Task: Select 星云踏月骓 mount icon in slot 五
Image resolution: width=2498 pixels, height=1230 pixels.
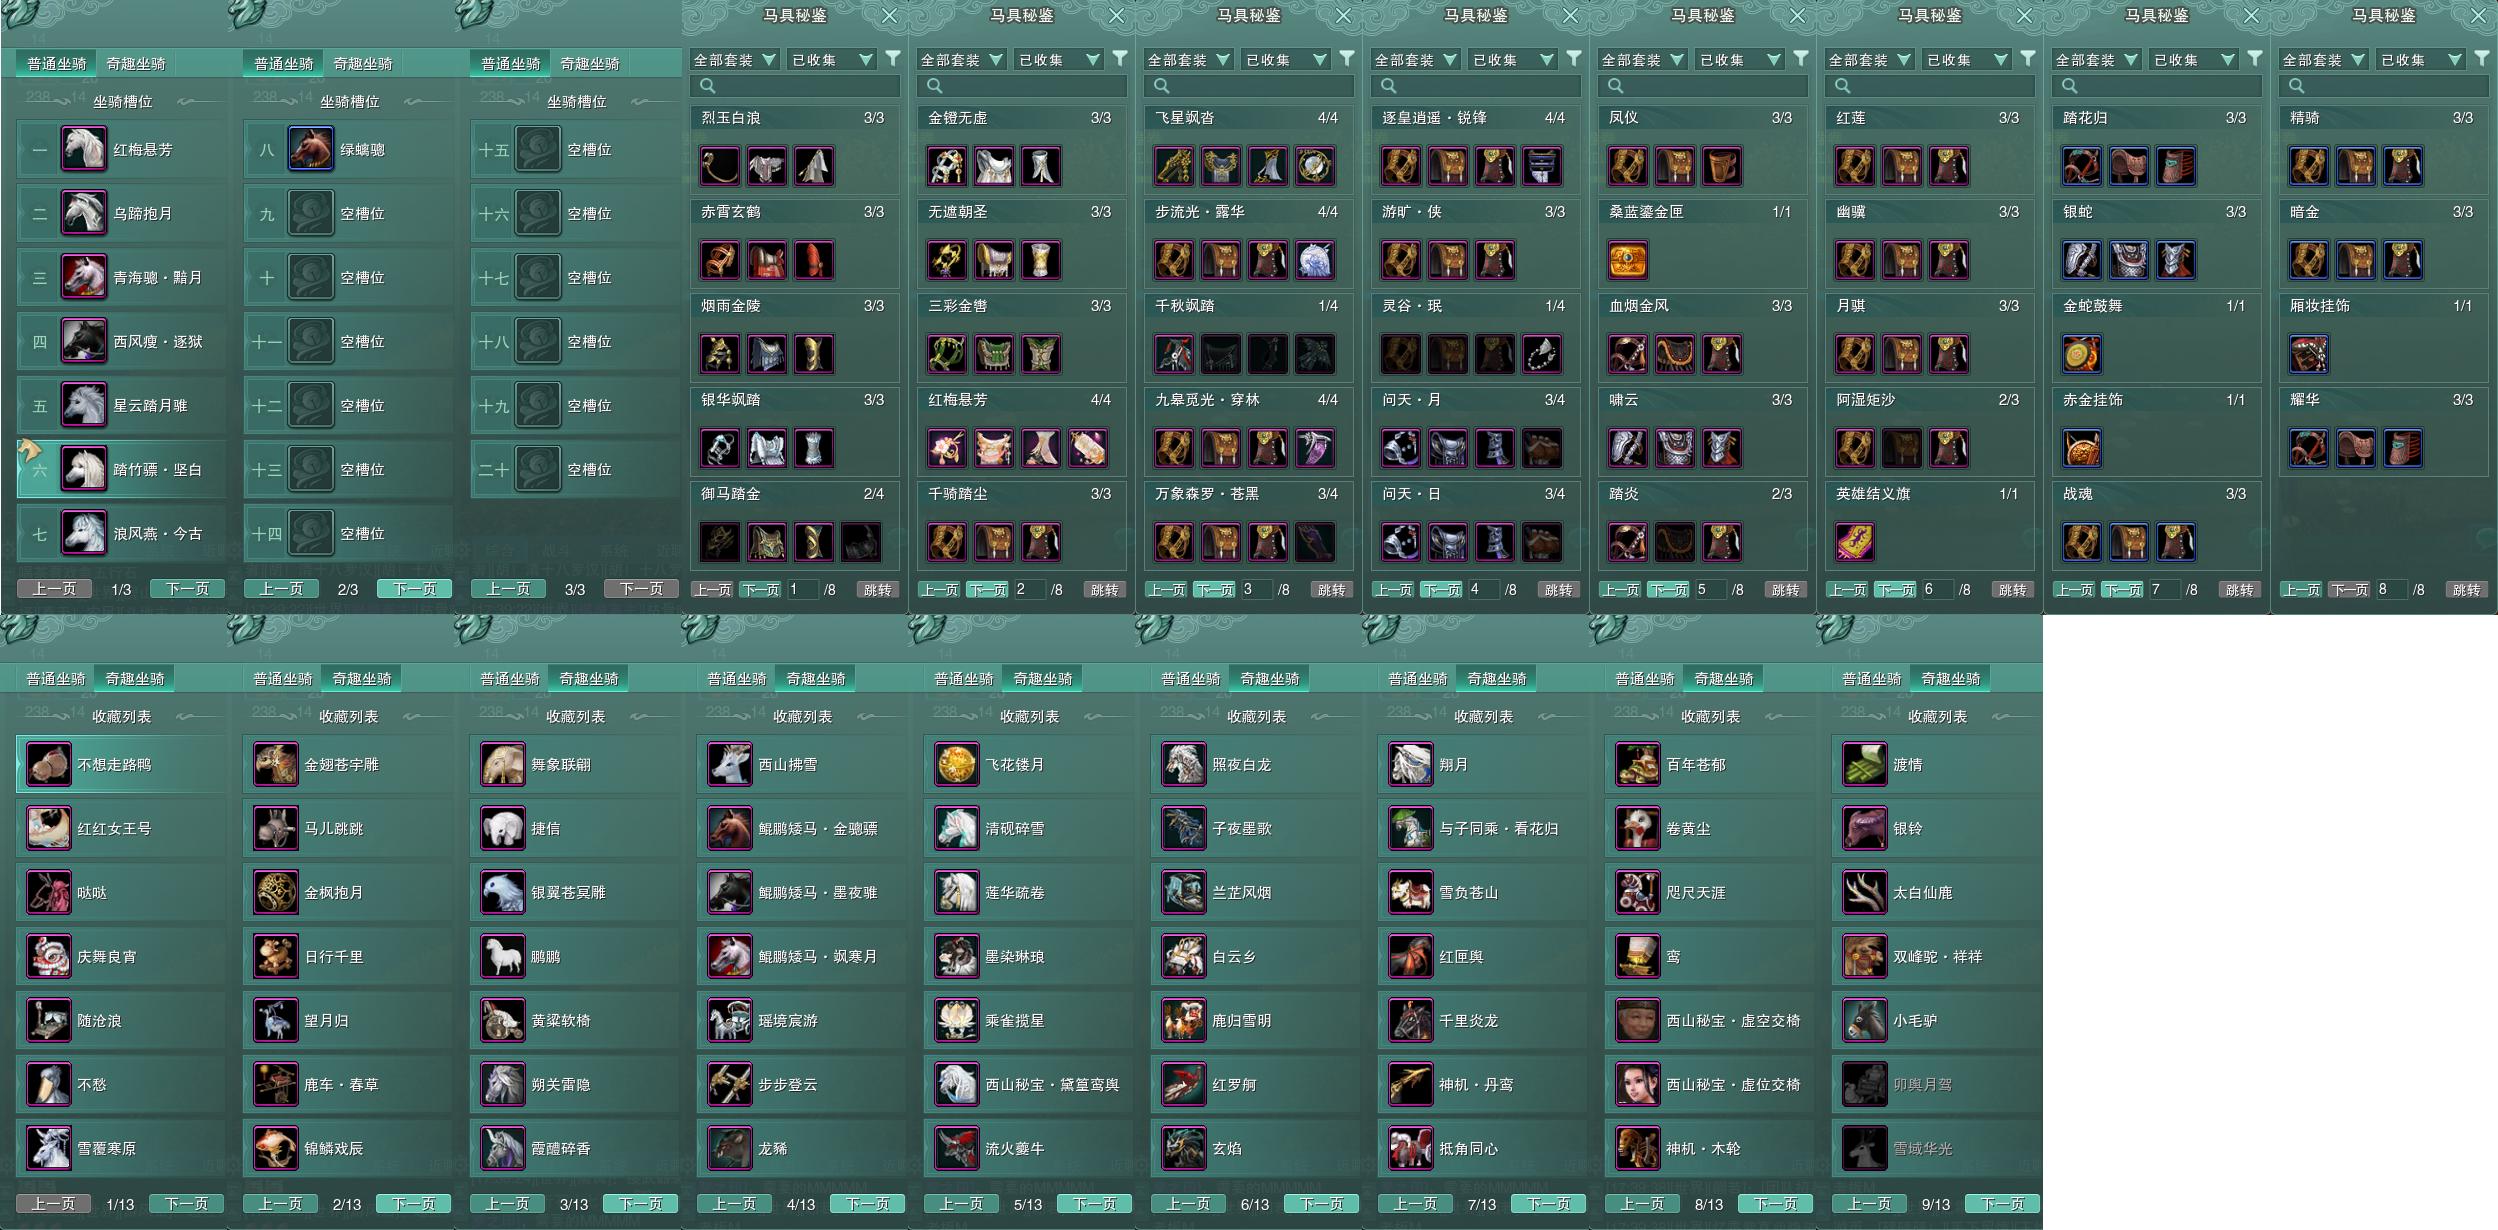Action: [83, 405]
